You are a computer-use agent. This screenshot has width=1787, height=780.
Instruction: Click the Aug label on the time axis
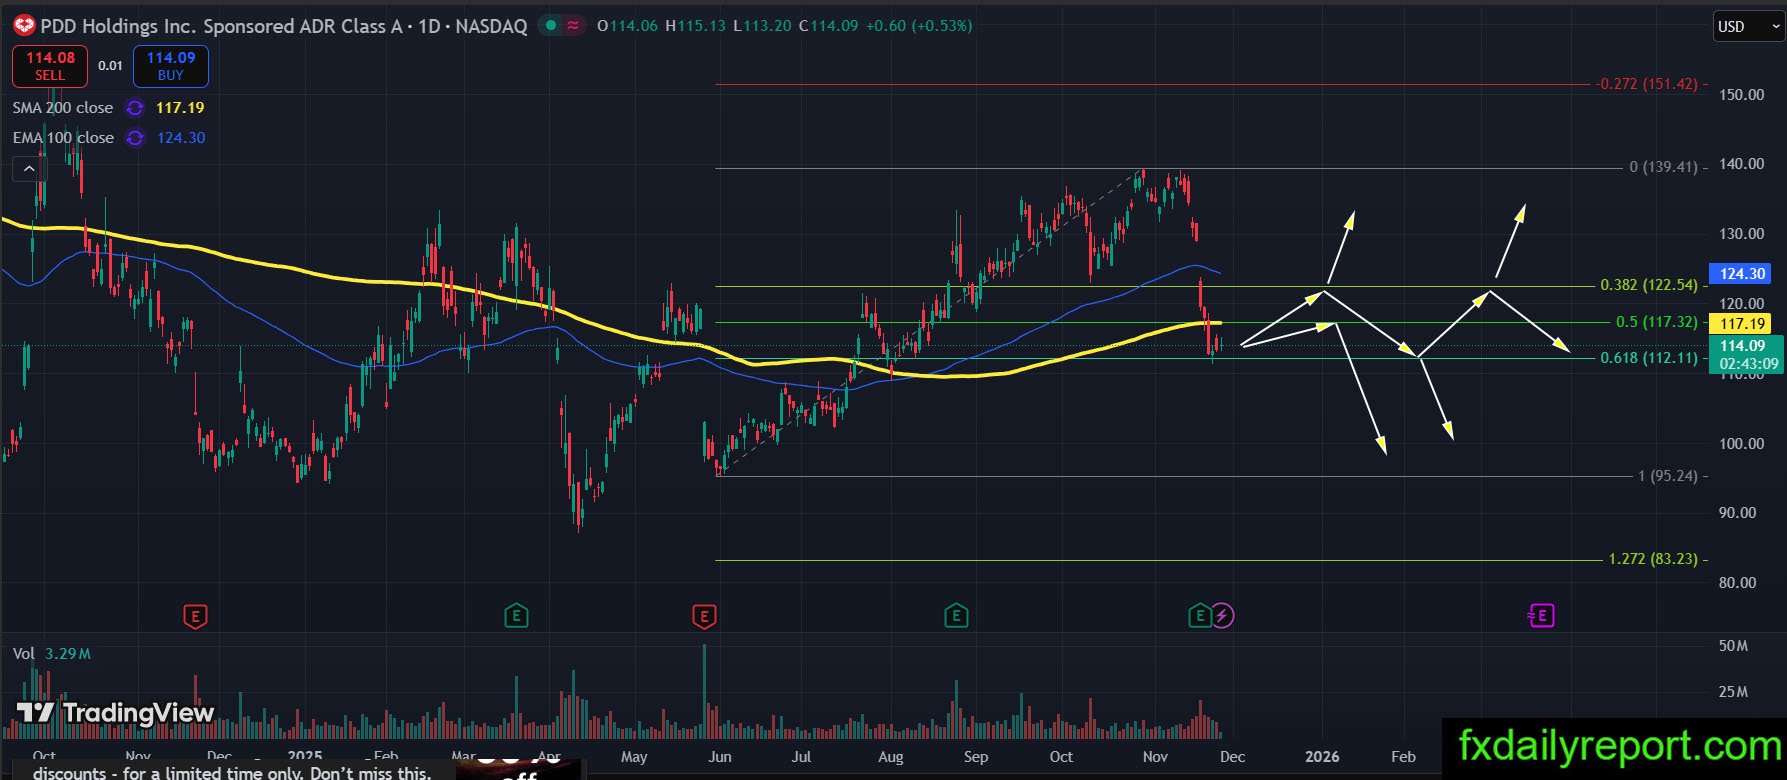click(891, 757)
